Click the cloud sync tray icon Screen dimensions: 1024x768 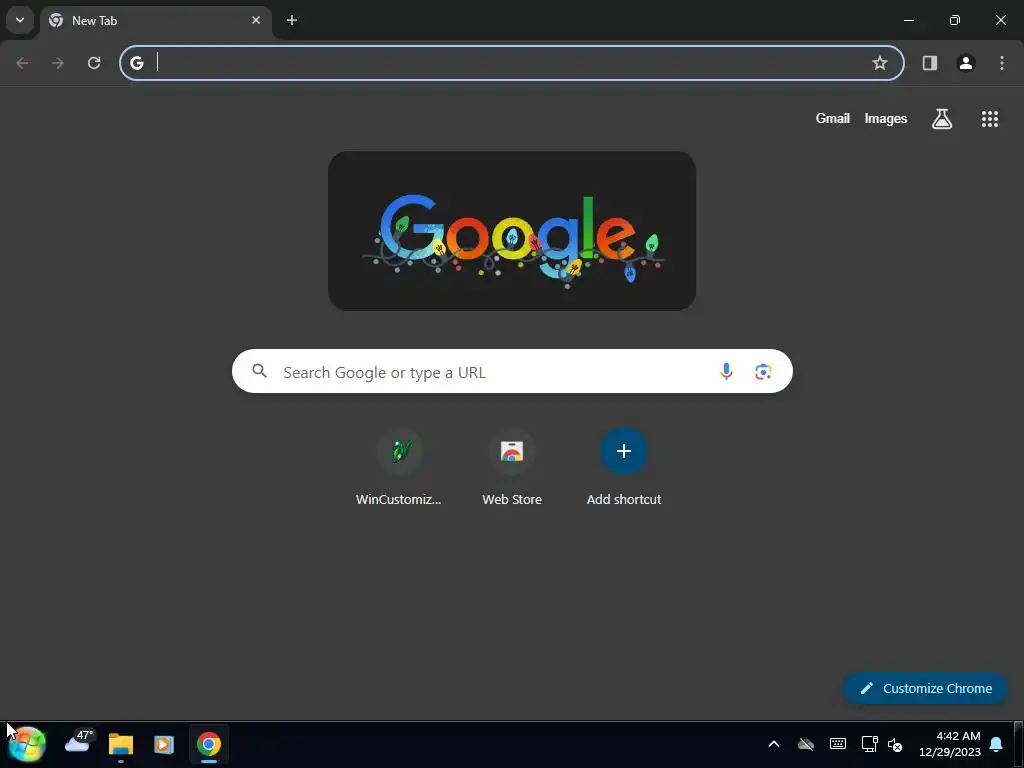(806, 744)
